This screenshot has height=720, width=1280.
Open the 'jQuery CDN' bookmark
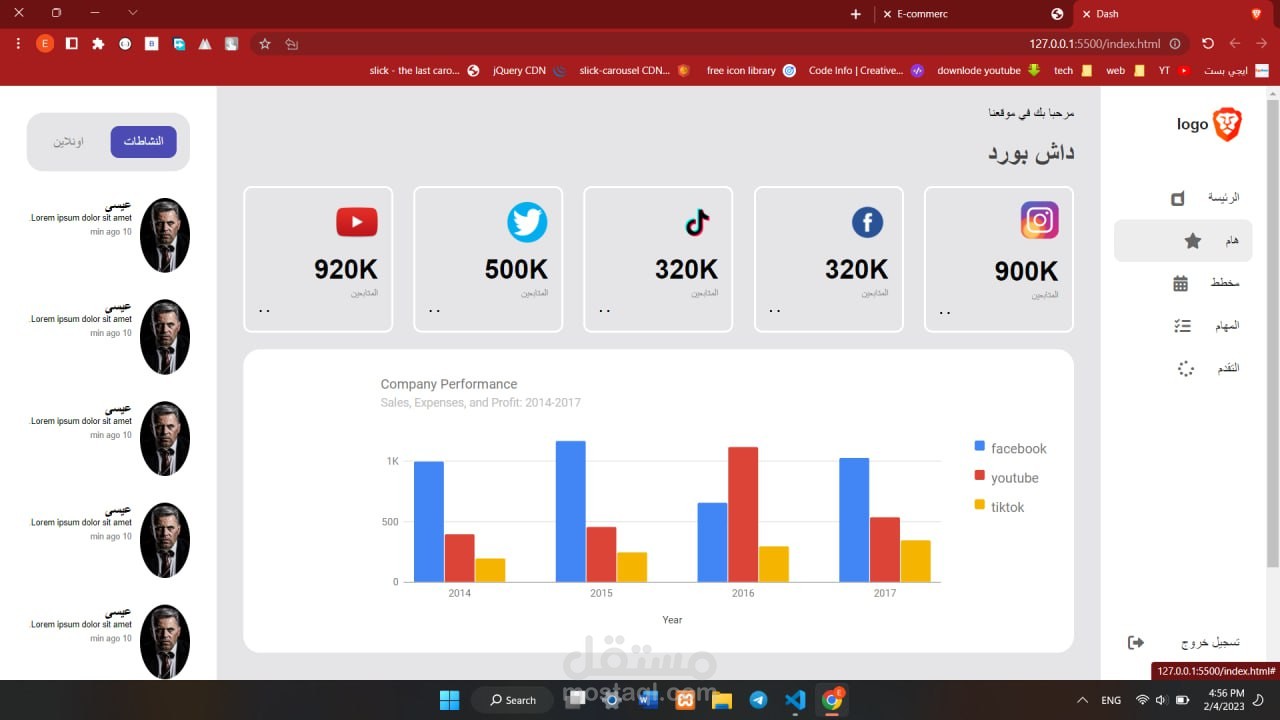[x=530, y=70]
